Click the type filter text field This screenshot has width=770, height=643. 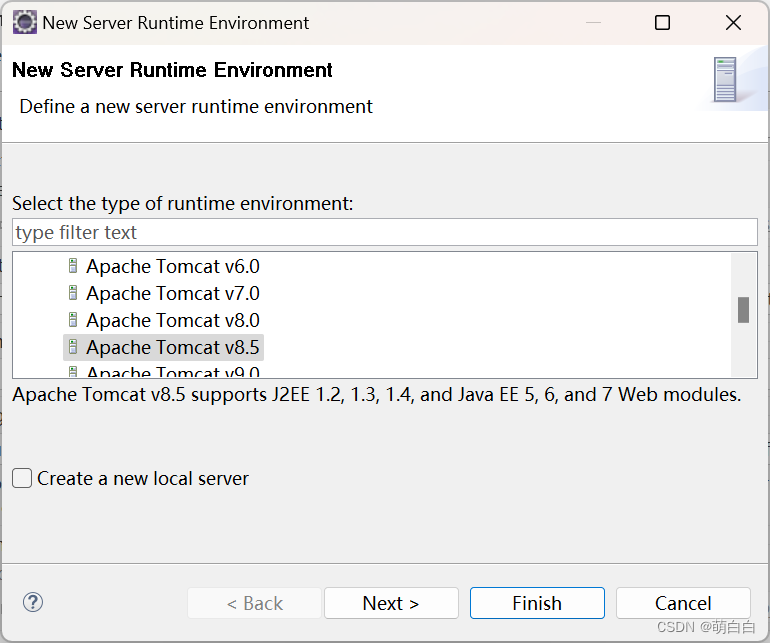click(385, 232)
